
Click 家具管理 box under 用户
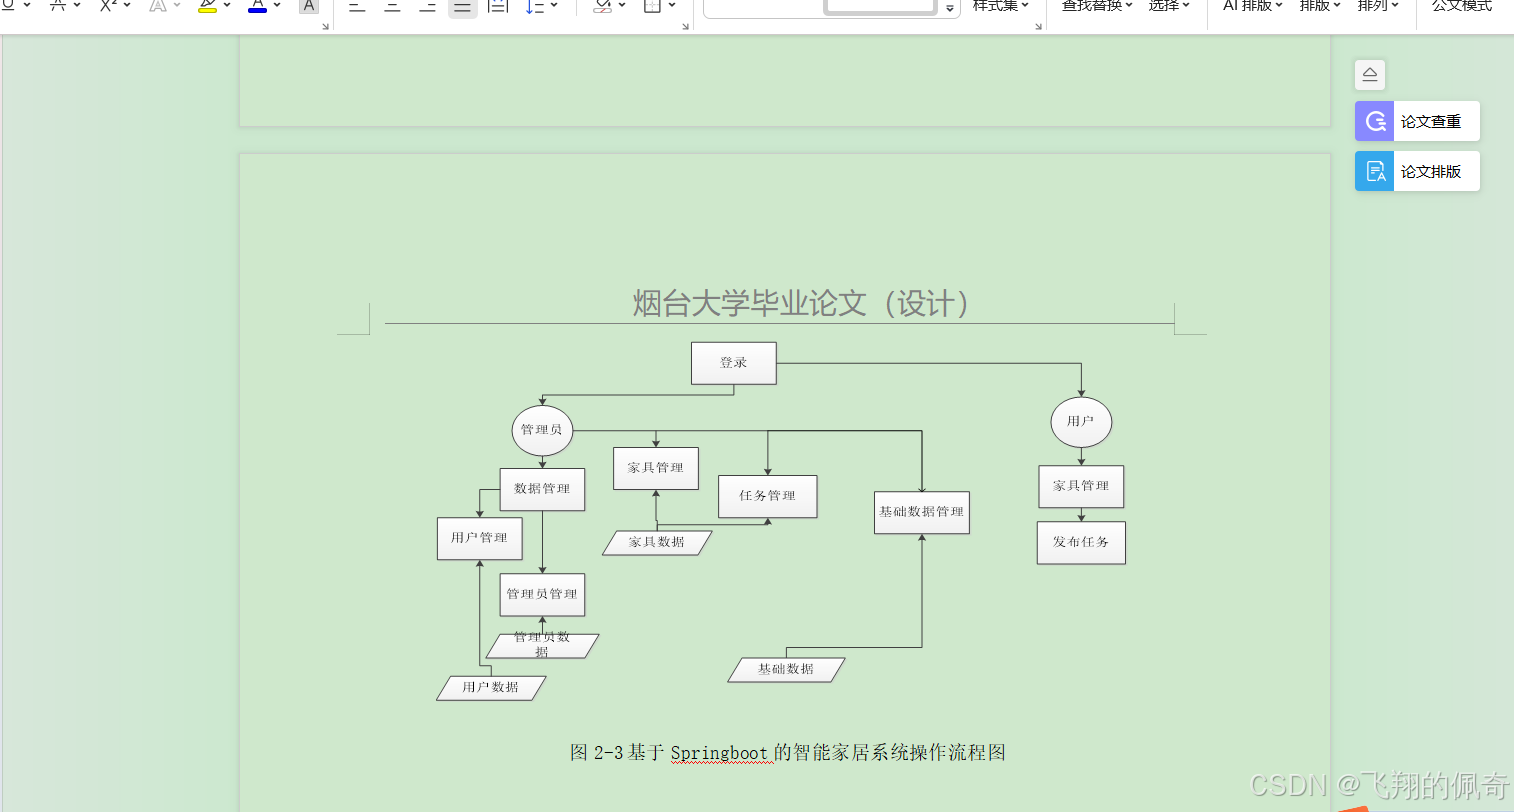coord(1081,486)
